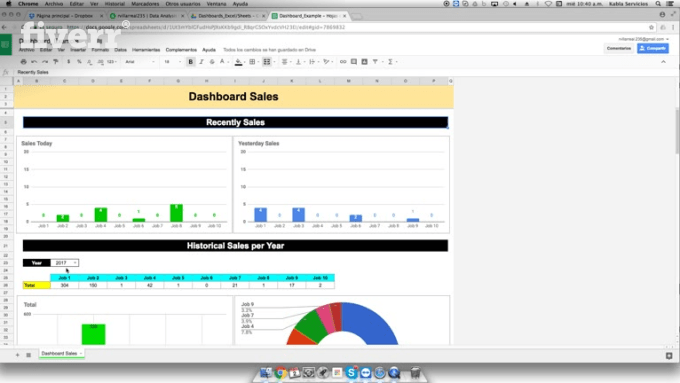The image size is (680, 383).
Task: Open the Arial font family dropdown
Action: pos(140,62)
